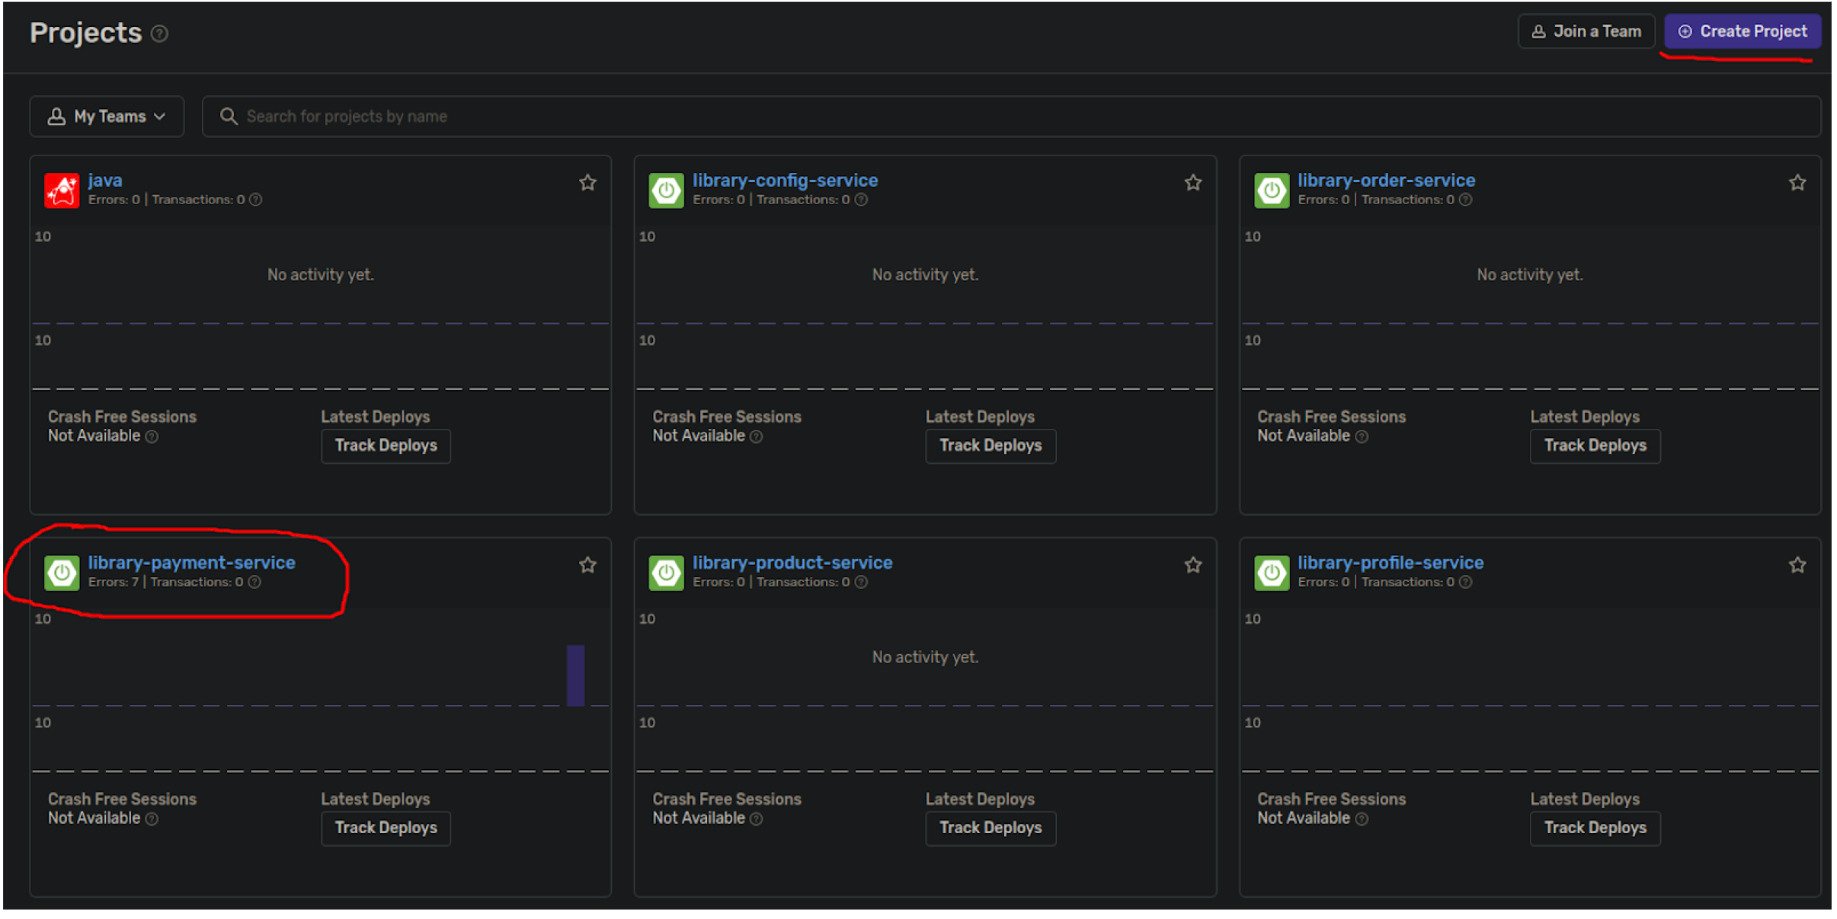Image resolution: width=1837 pixels, height=919 pixels.
Task: Star the library-order-service project
Action: pos(1798,183)
